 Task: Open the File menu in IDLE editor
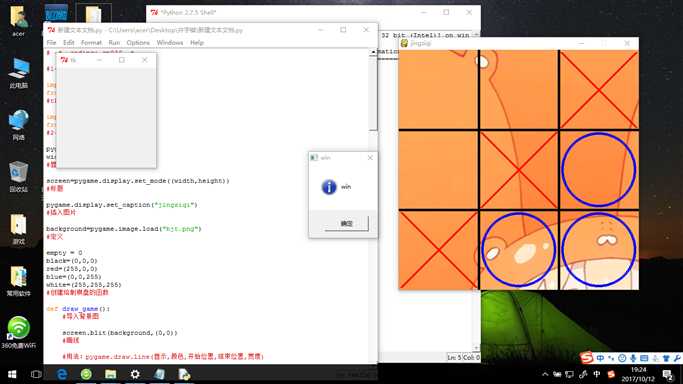tap(51, 43)
